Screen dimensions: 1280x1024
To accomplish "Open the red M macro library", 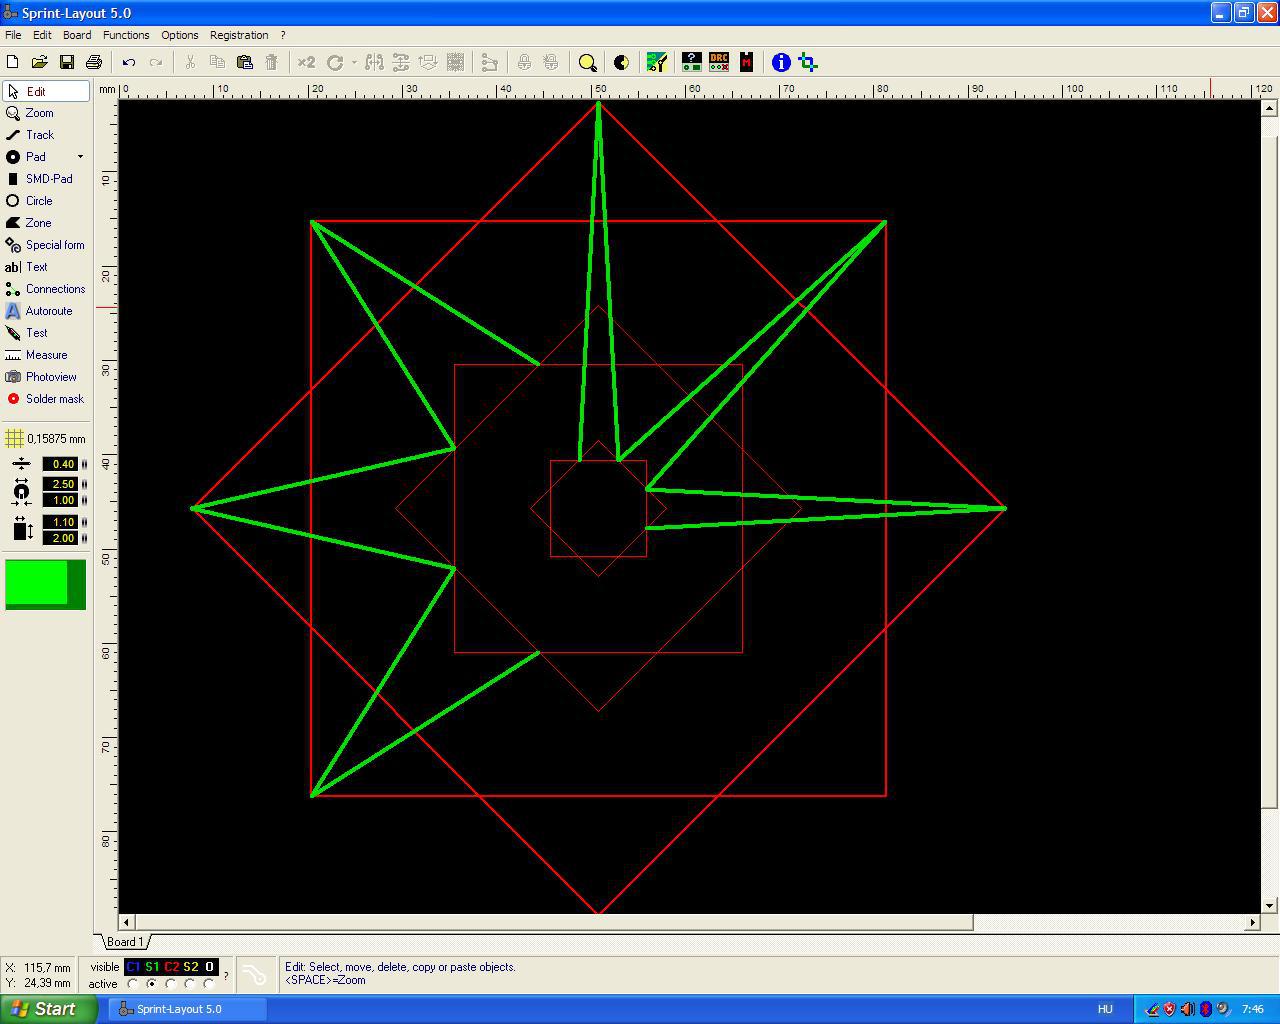I will tap(746, 62).
